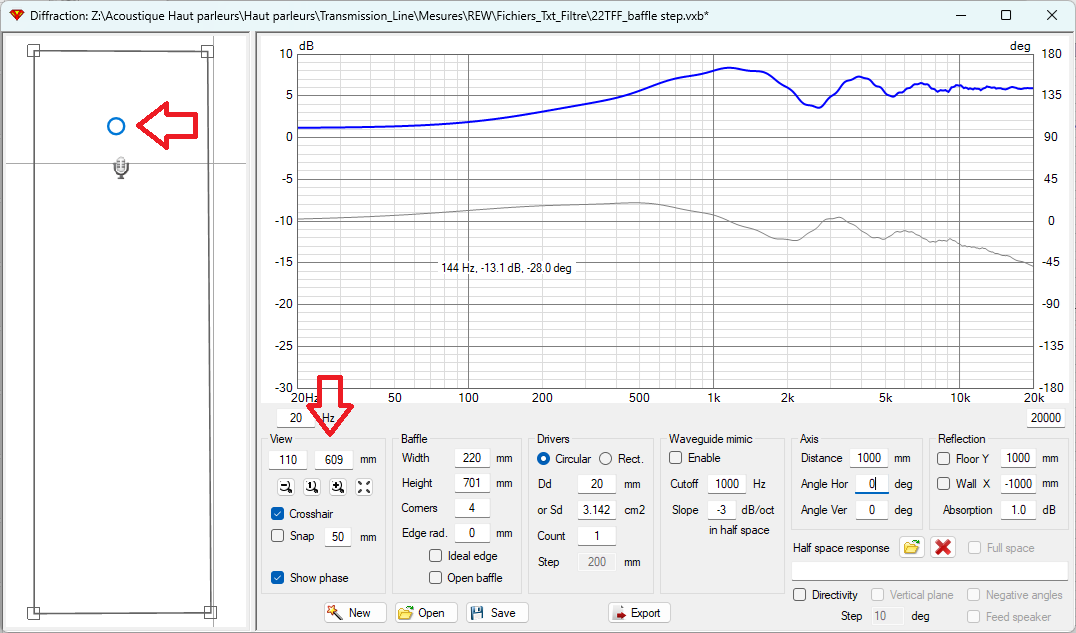This screenshot has height=633, width=1076.
Task: Click the baffle Width input field
Action: point(471,459)
